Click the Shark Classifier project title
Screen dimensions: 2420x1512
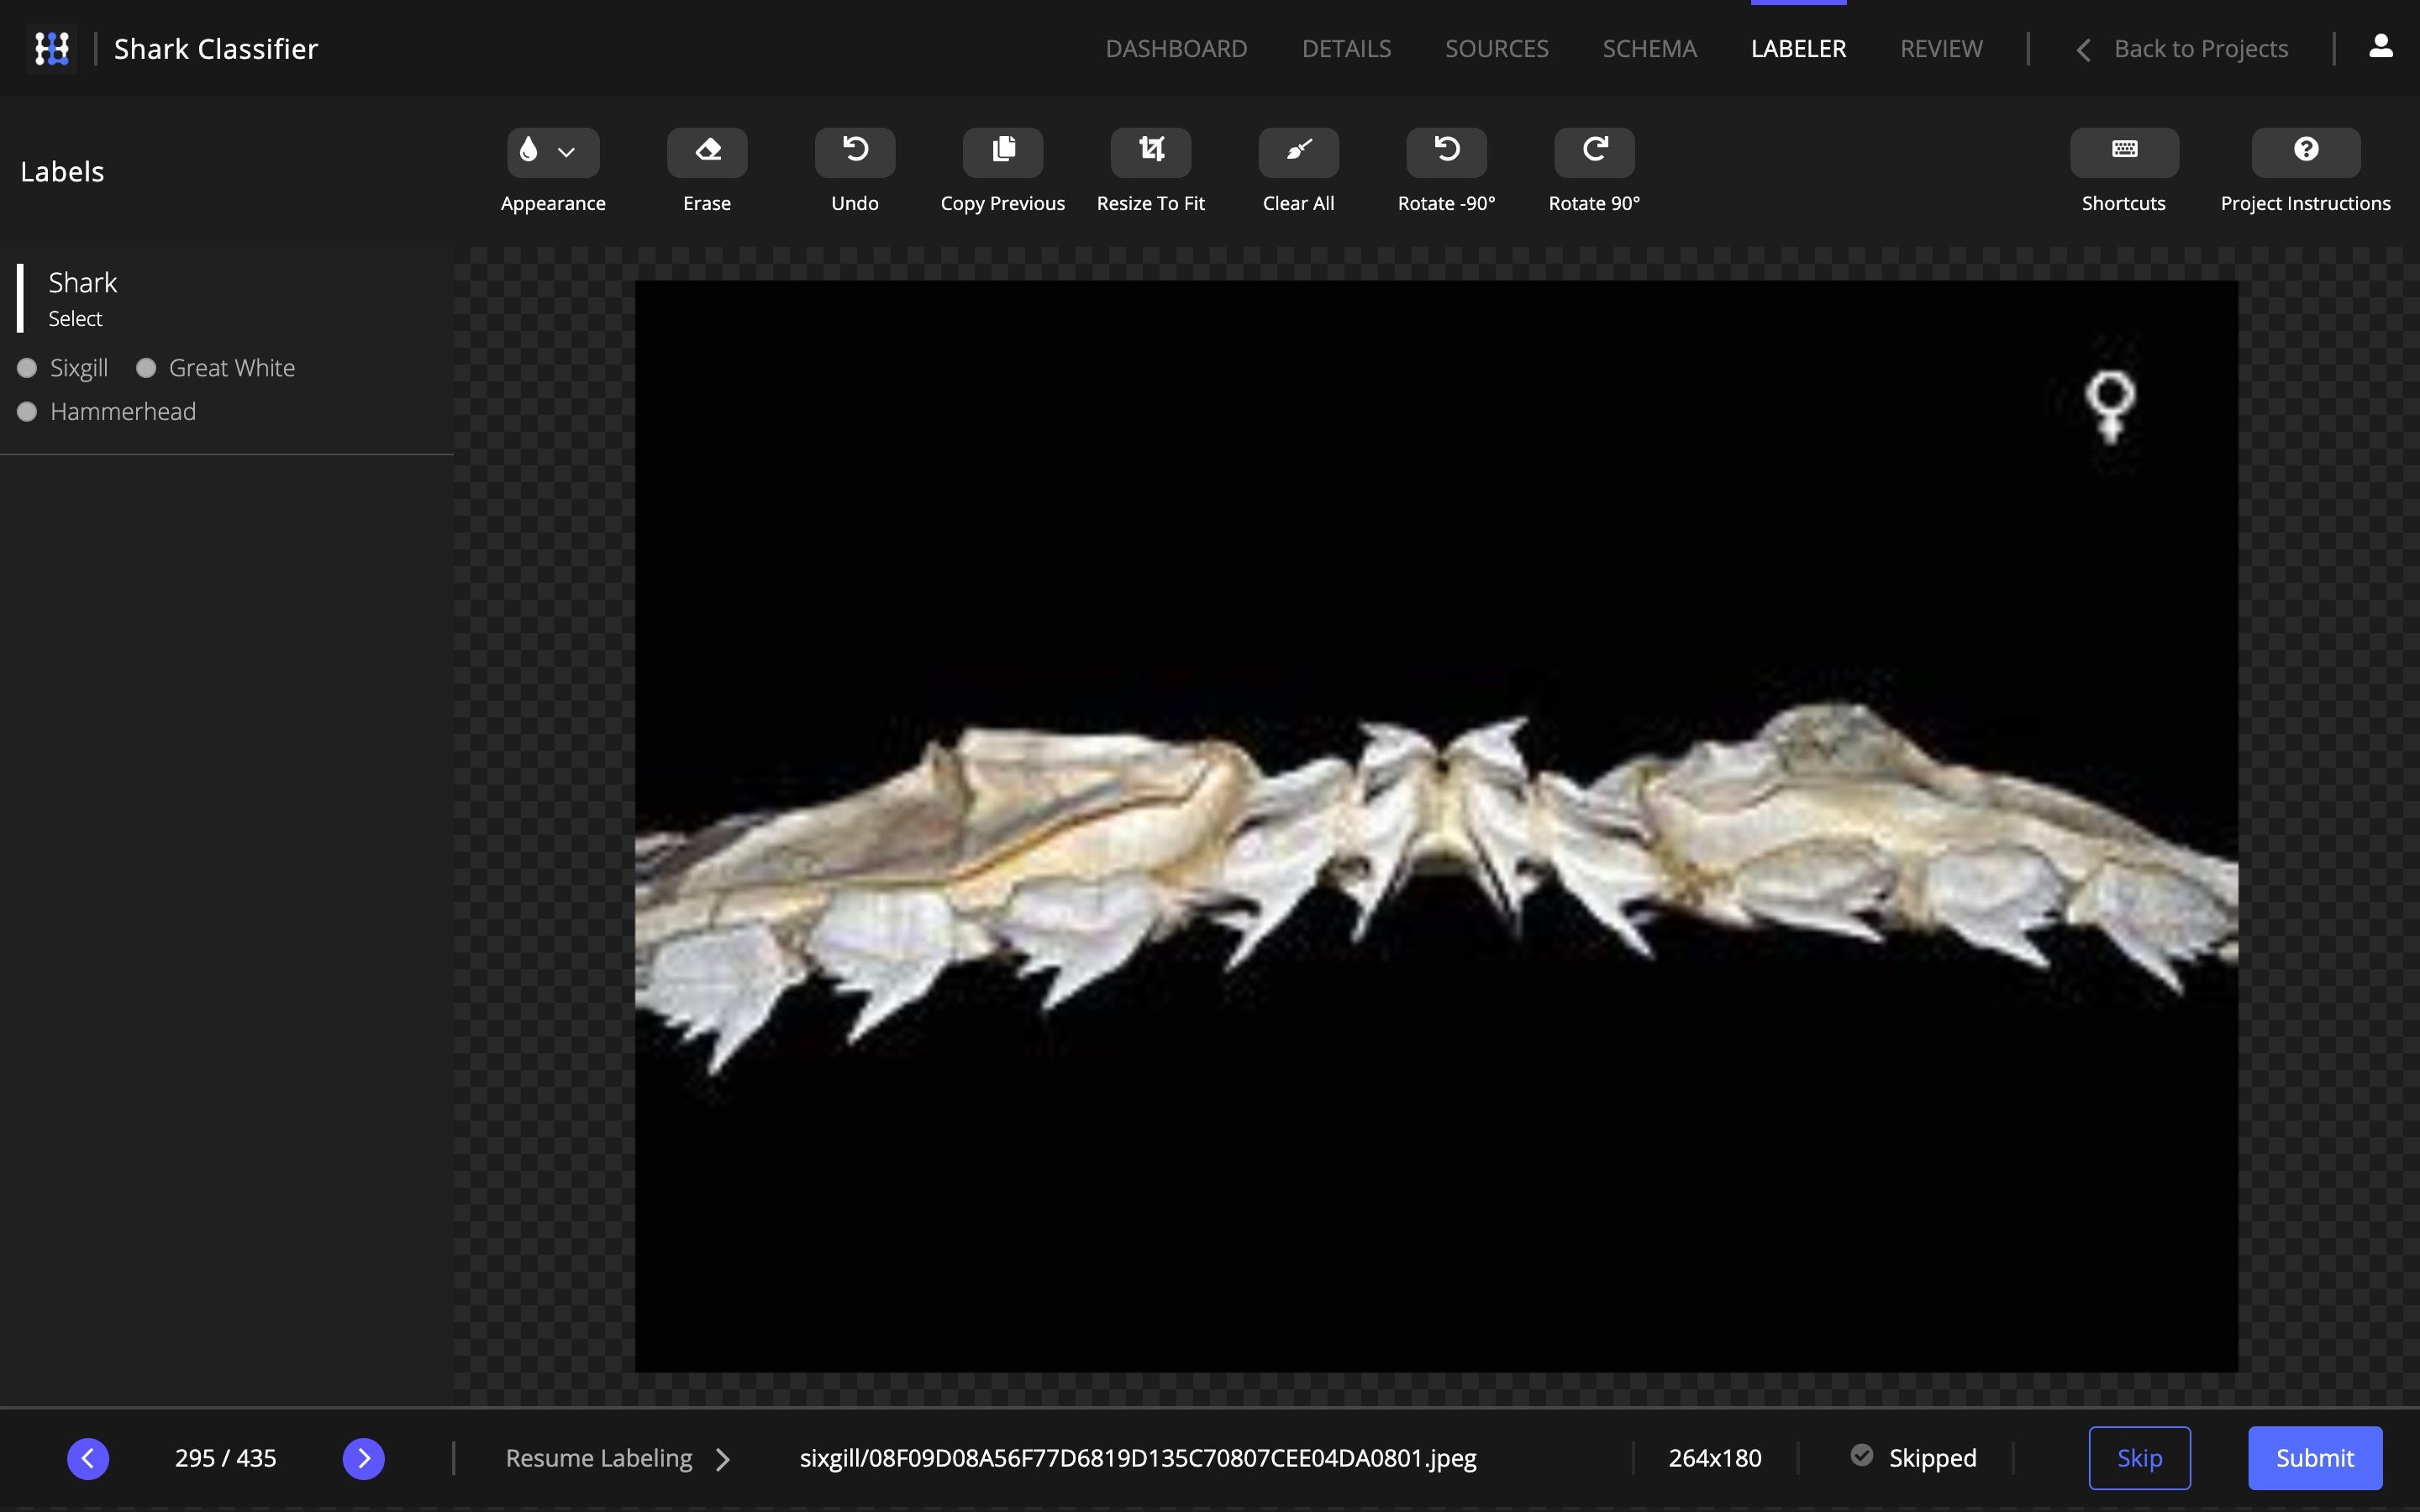(216, 48)
